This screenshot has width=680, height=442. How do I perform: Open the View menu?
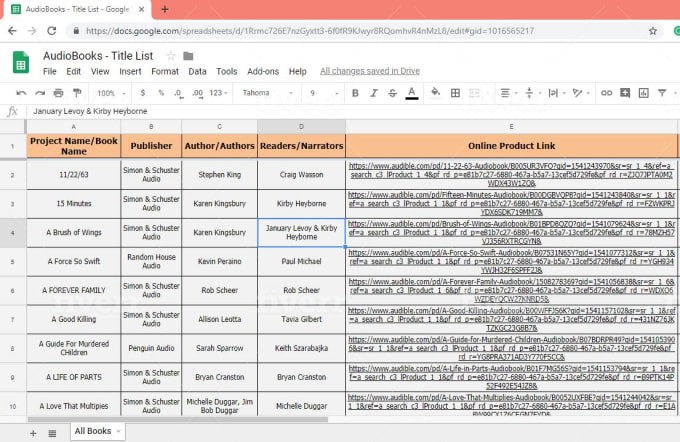[x=100, y=71]
